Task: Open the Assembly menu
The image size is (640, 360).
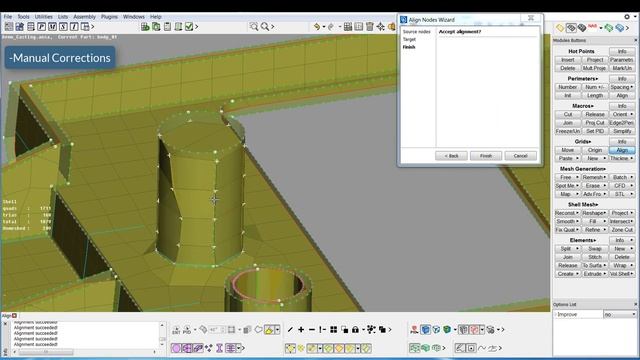Action: point(84,17)
